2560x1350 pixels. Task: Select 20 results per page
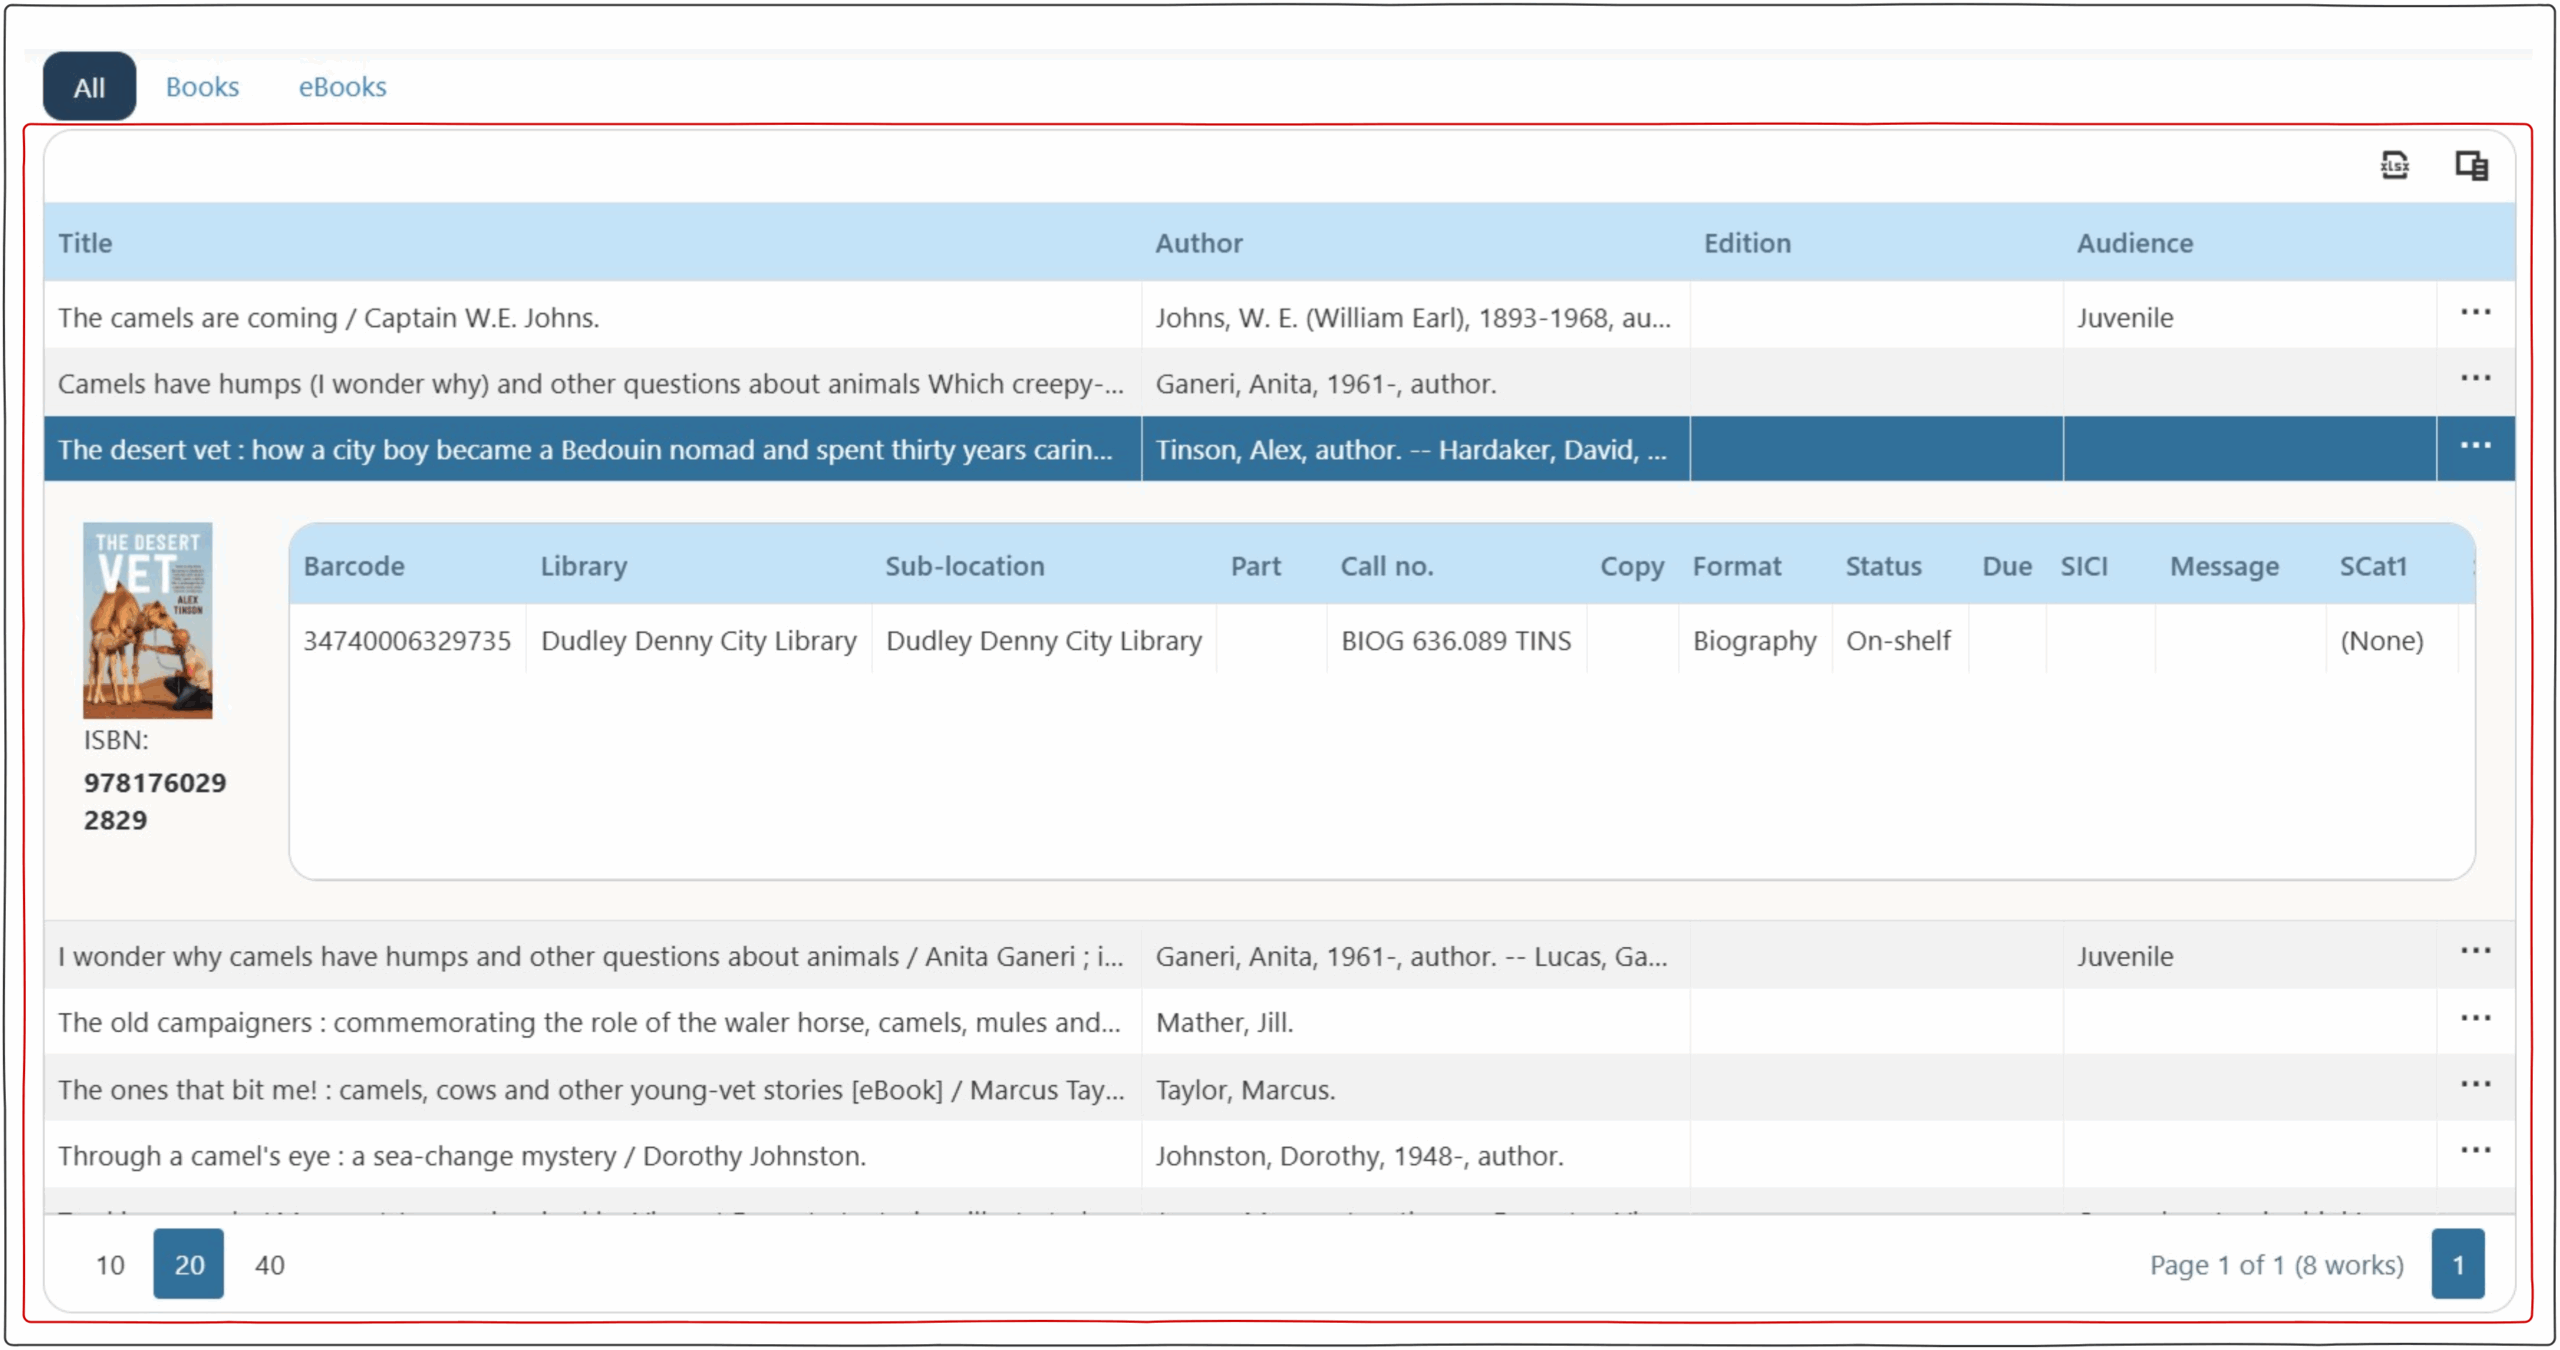pos(188,1264)
